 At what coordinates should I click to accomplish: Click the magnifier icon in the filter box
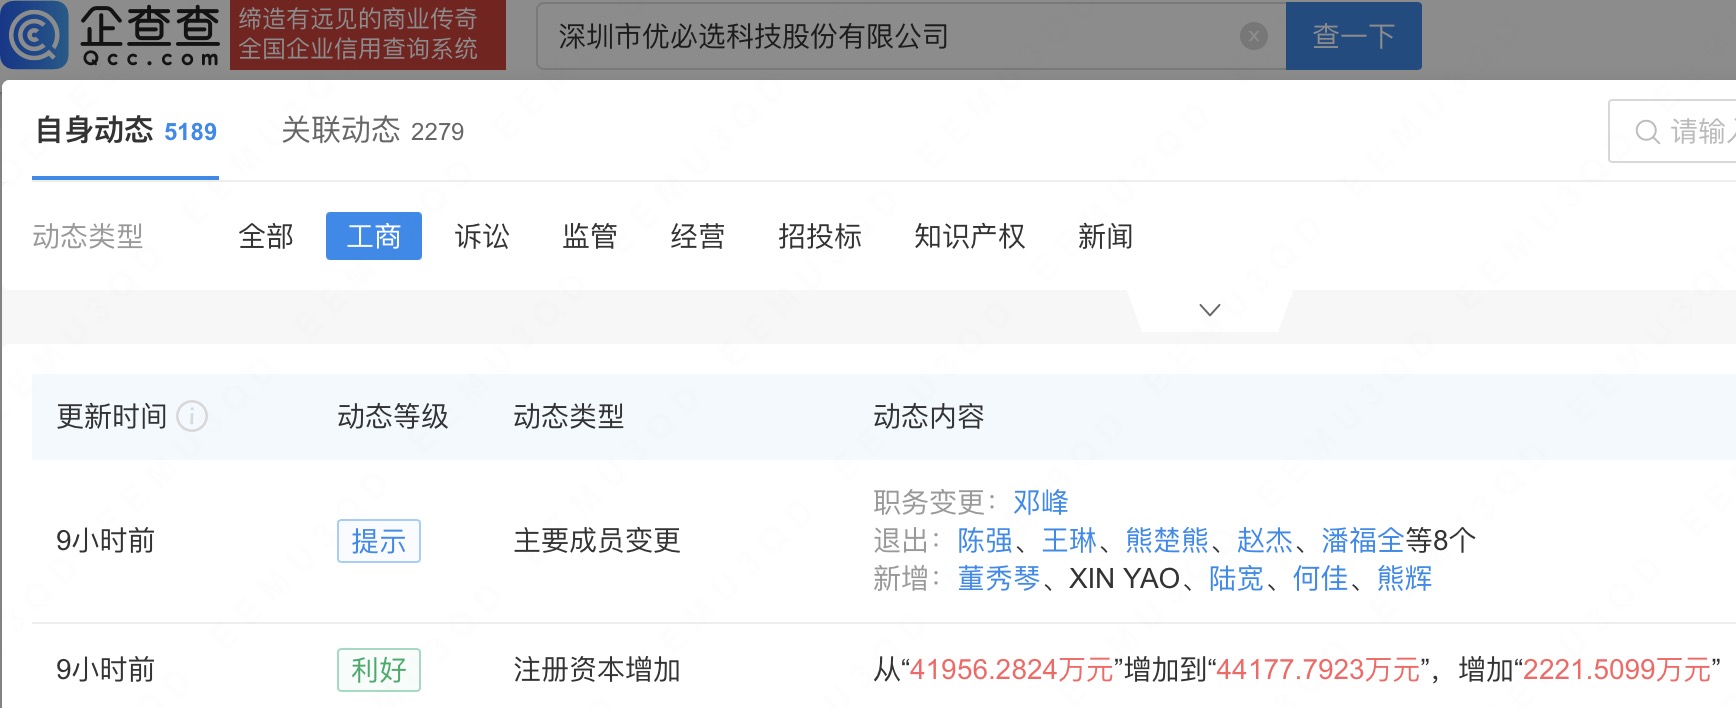(x=1647, y=131)
